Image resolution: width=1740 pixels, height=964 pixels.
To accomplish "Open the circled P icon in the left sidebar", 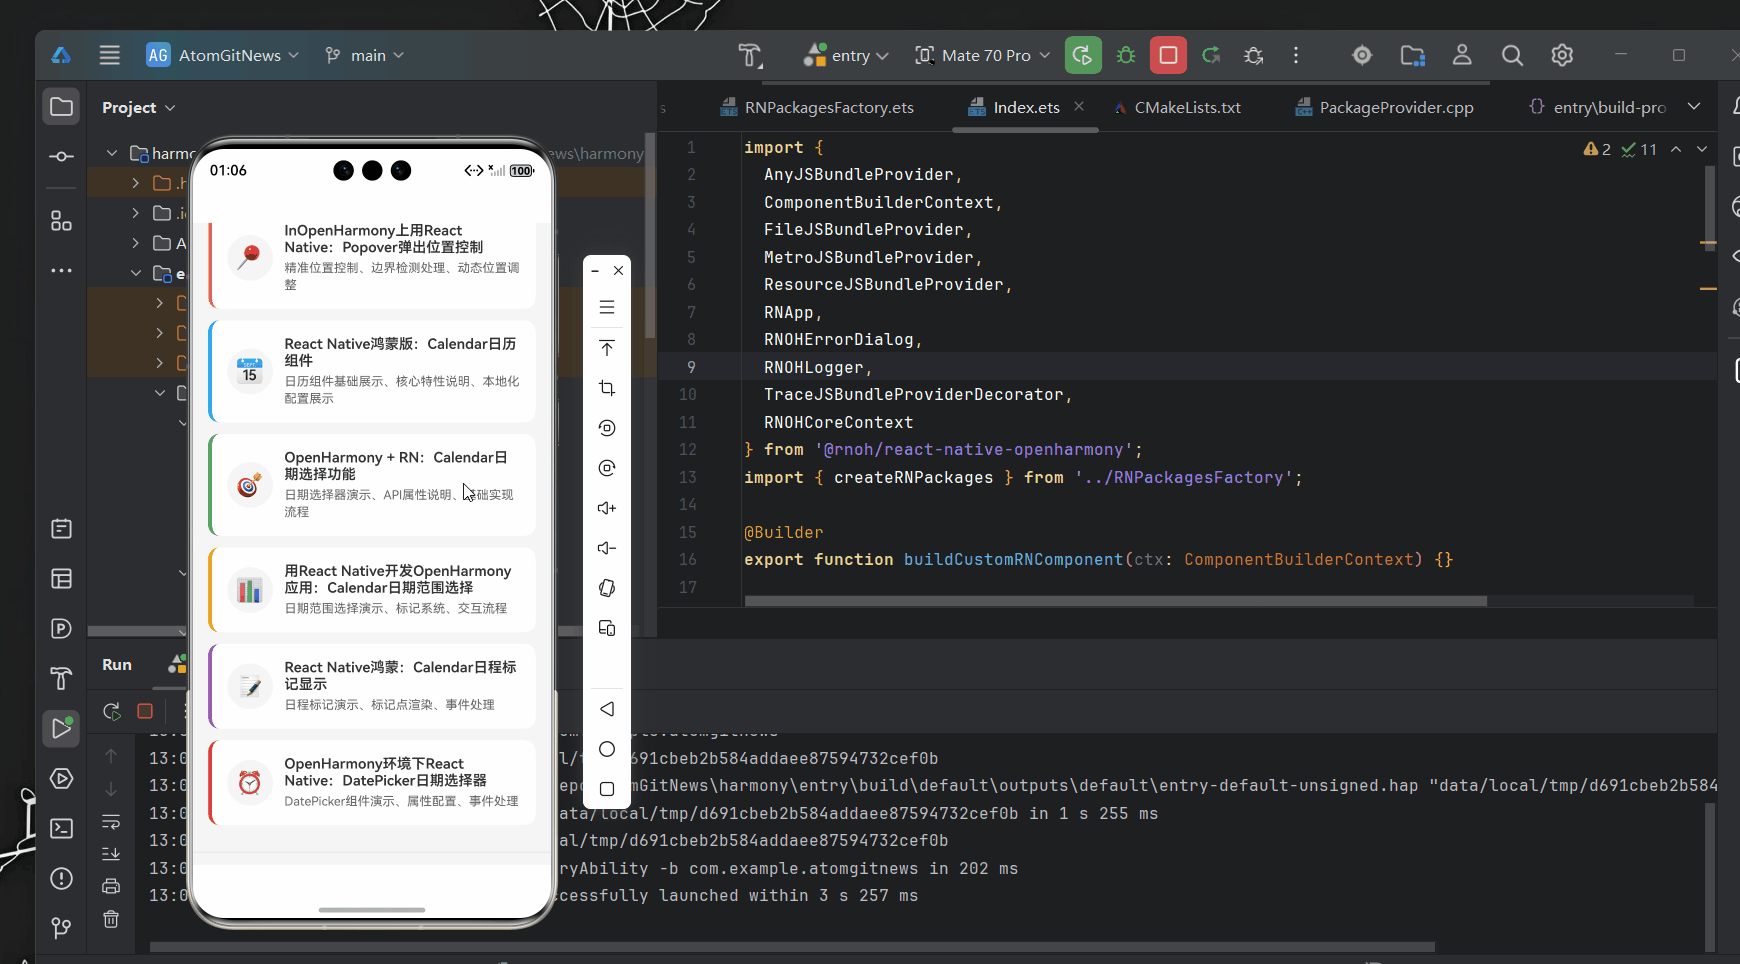I will pyautogui.click(x=61, y=628).
